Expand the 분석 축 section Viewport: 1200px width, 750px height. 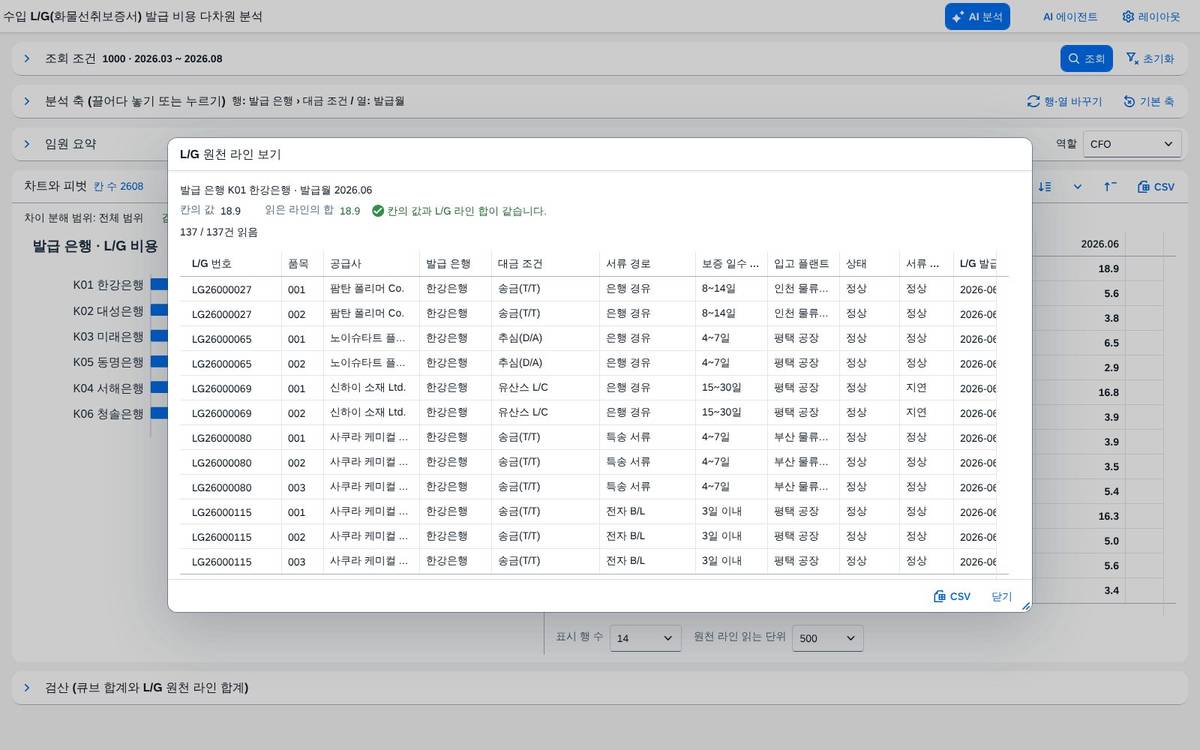coord(27,101)
